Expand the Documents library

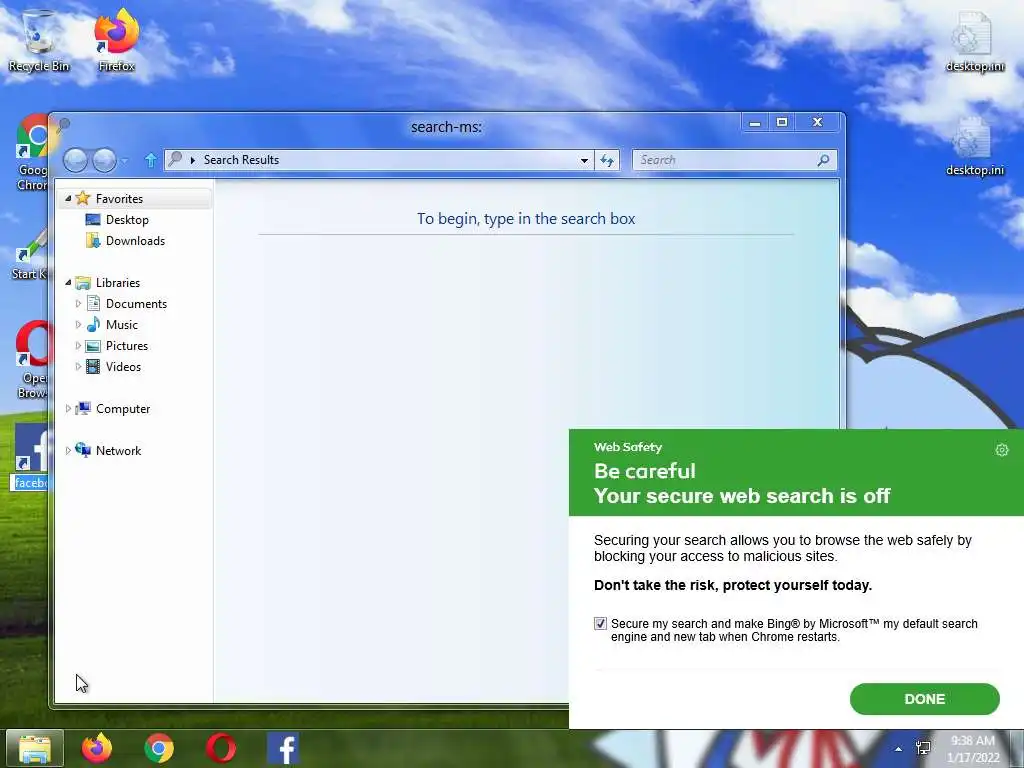coord(78,304)
